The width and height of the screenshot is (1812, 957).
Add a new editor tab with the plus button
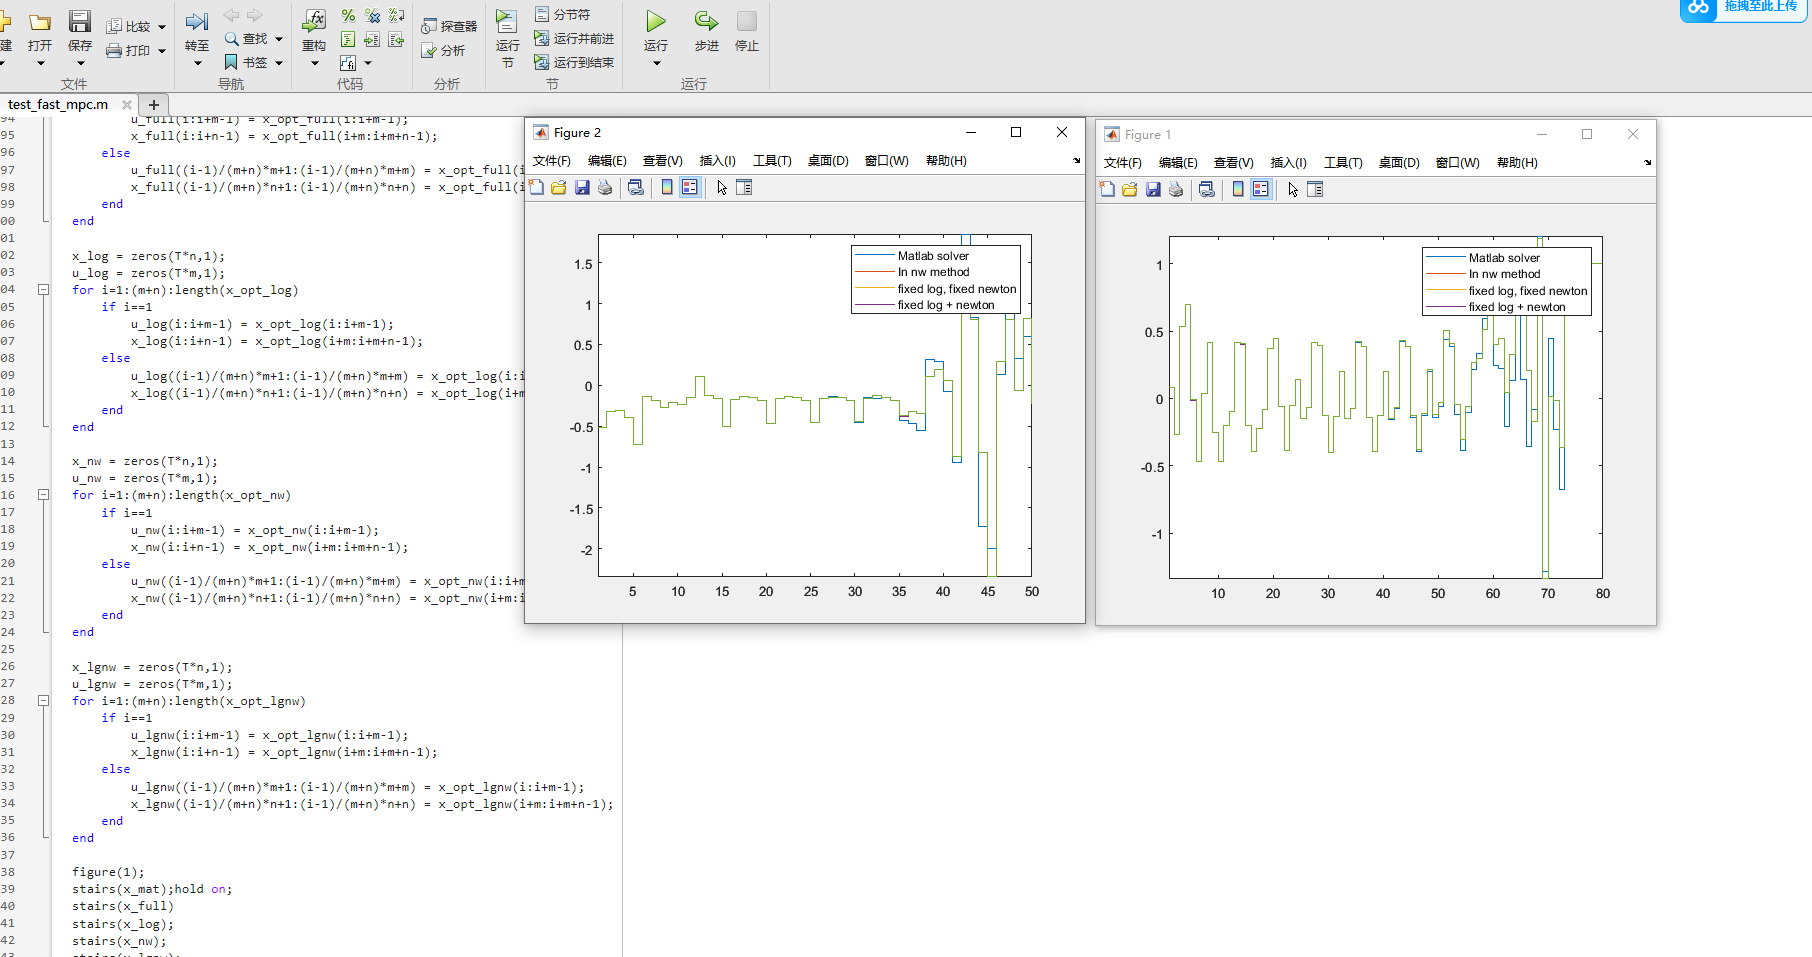tap(154, 105)
